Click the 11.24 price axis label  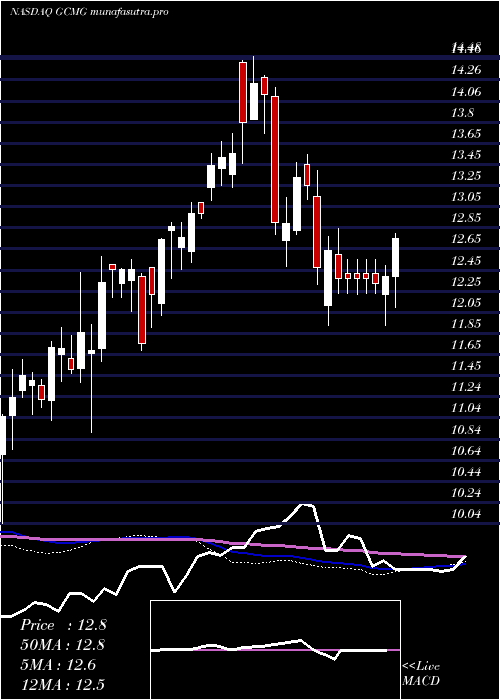coord(467,387)
